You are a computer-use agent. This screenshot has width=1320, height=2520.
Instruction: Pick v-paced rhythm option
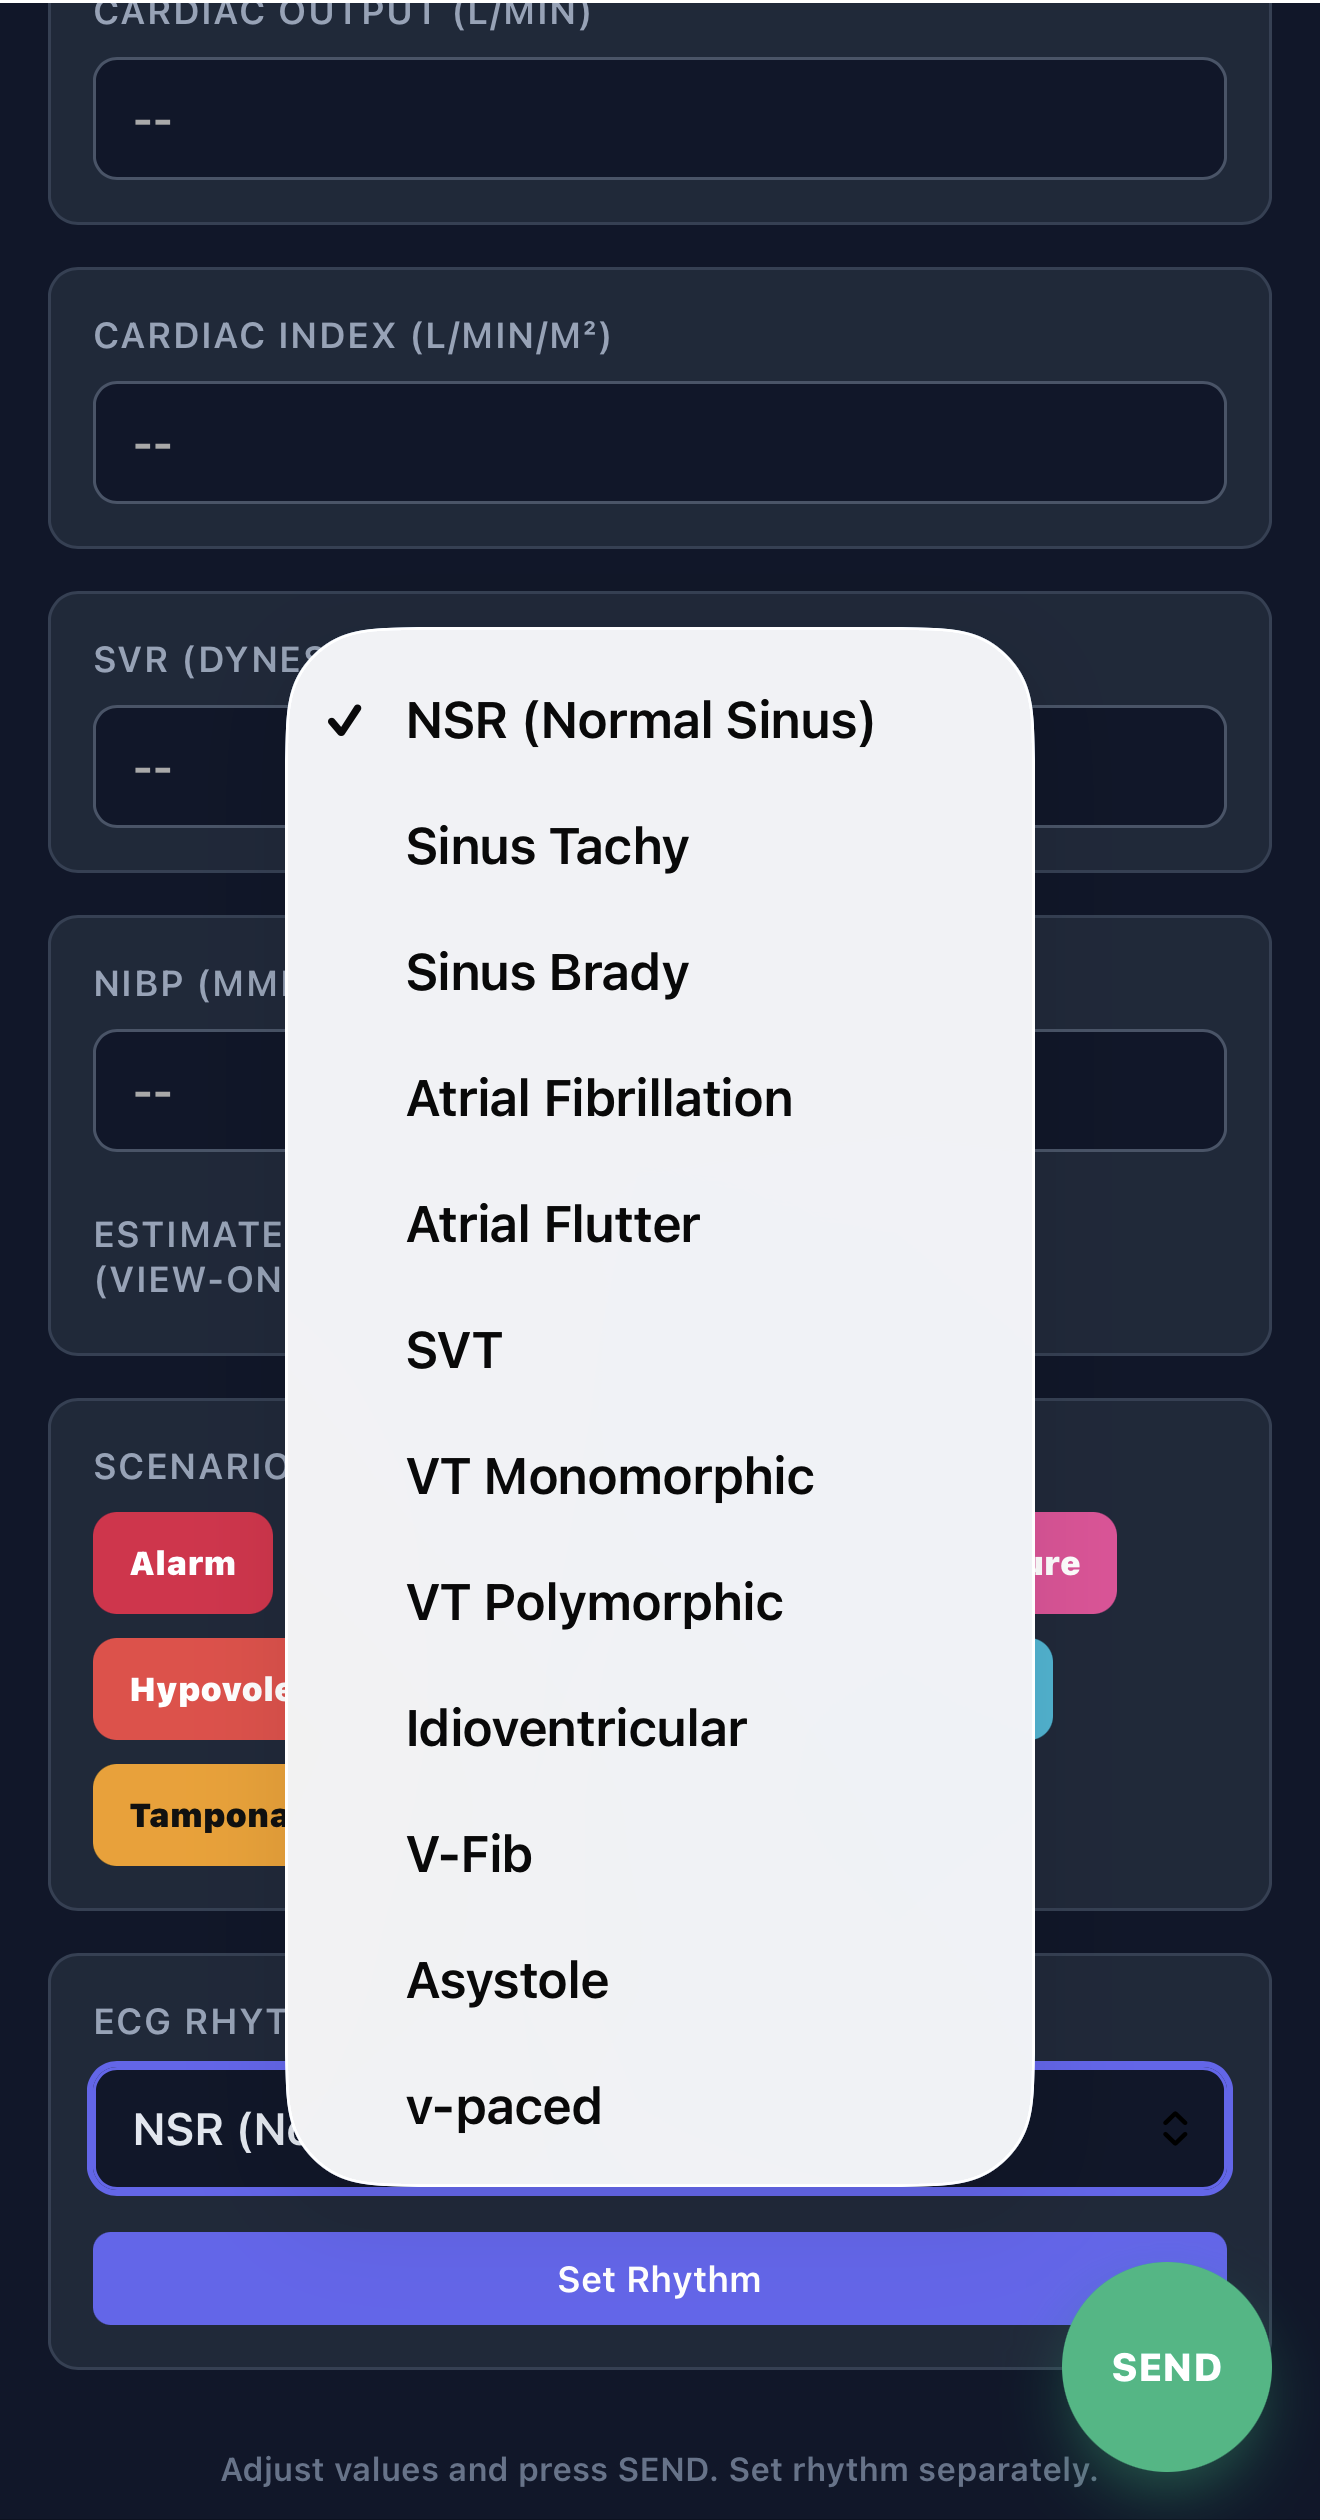click(503, 2107)
